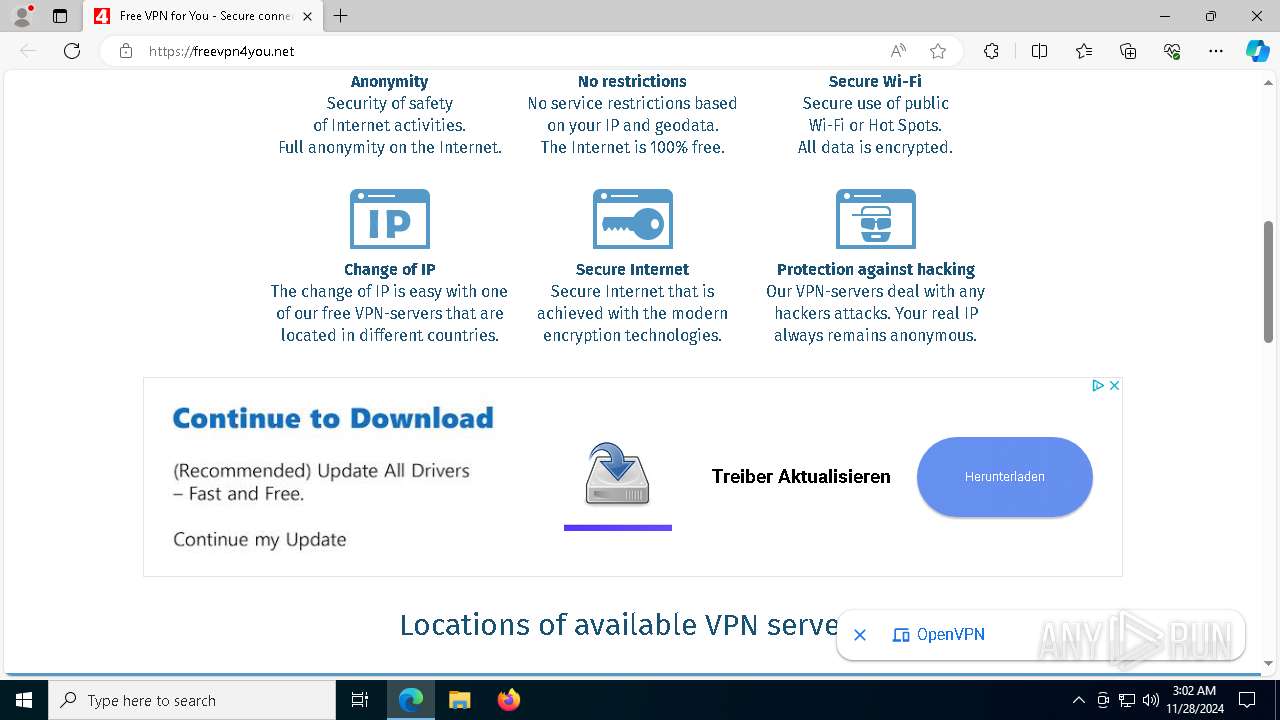This screenshot has height=720, width=1280.
Task: Select the Anonymity heading
Action: tap(389, 82)
